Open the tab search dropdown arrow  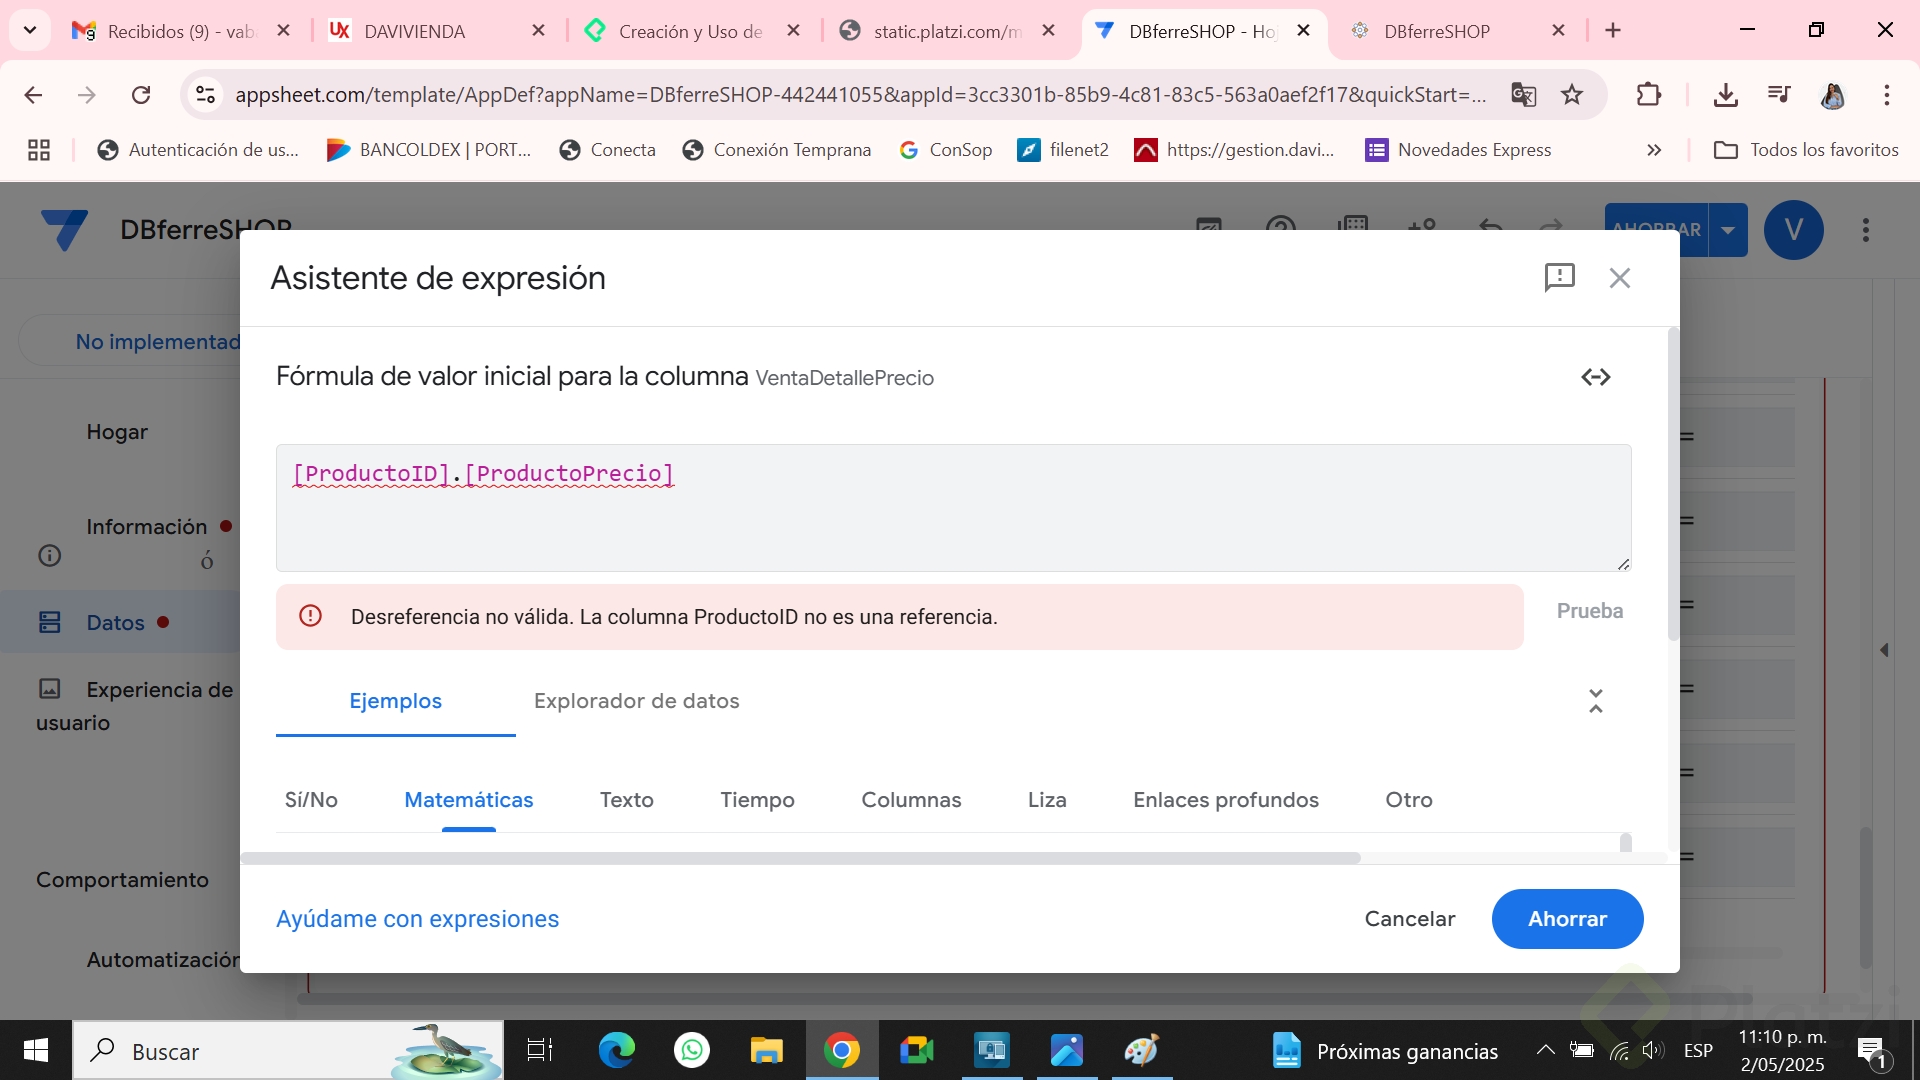pos(30,30)
